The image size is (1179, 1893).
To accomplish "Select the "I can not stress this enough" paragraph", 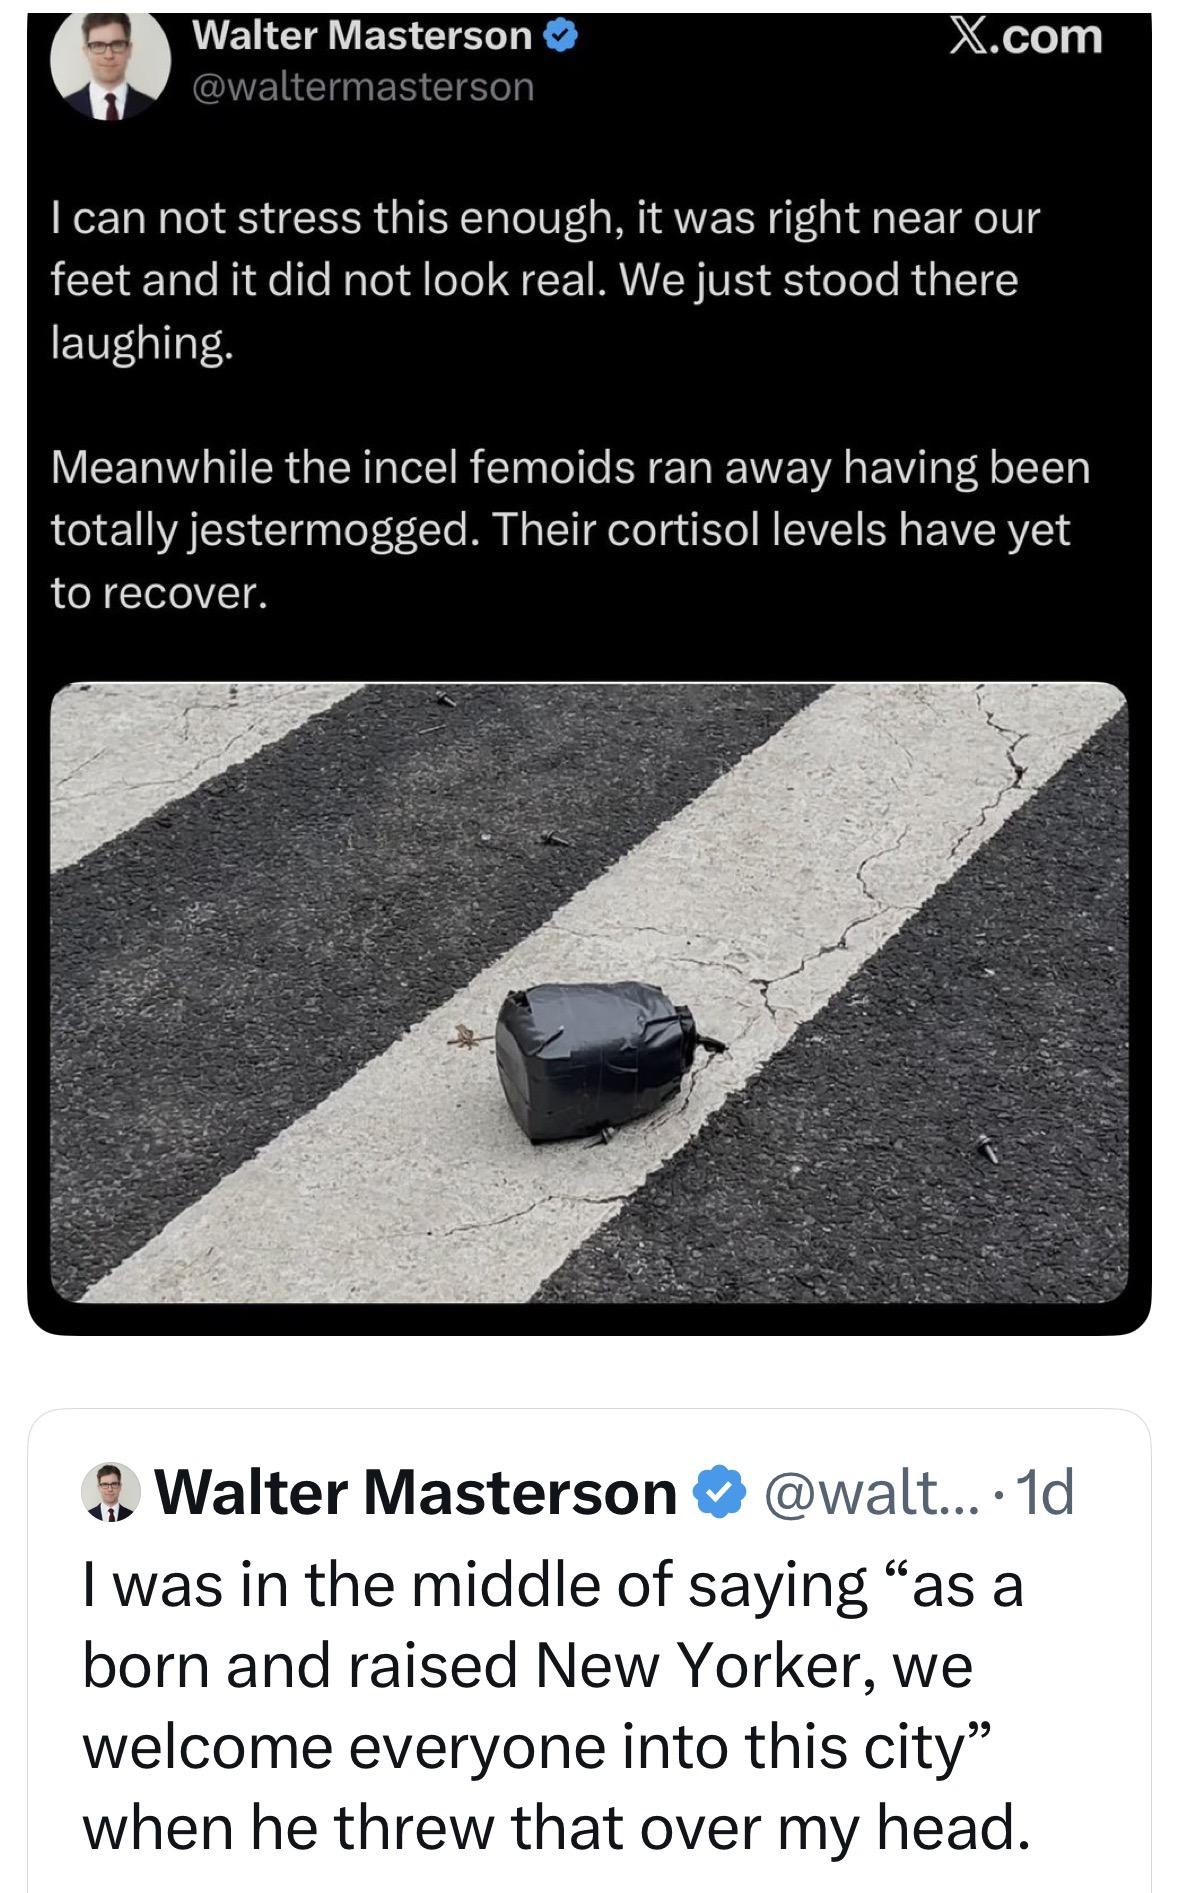I will (x=546, y=280).
